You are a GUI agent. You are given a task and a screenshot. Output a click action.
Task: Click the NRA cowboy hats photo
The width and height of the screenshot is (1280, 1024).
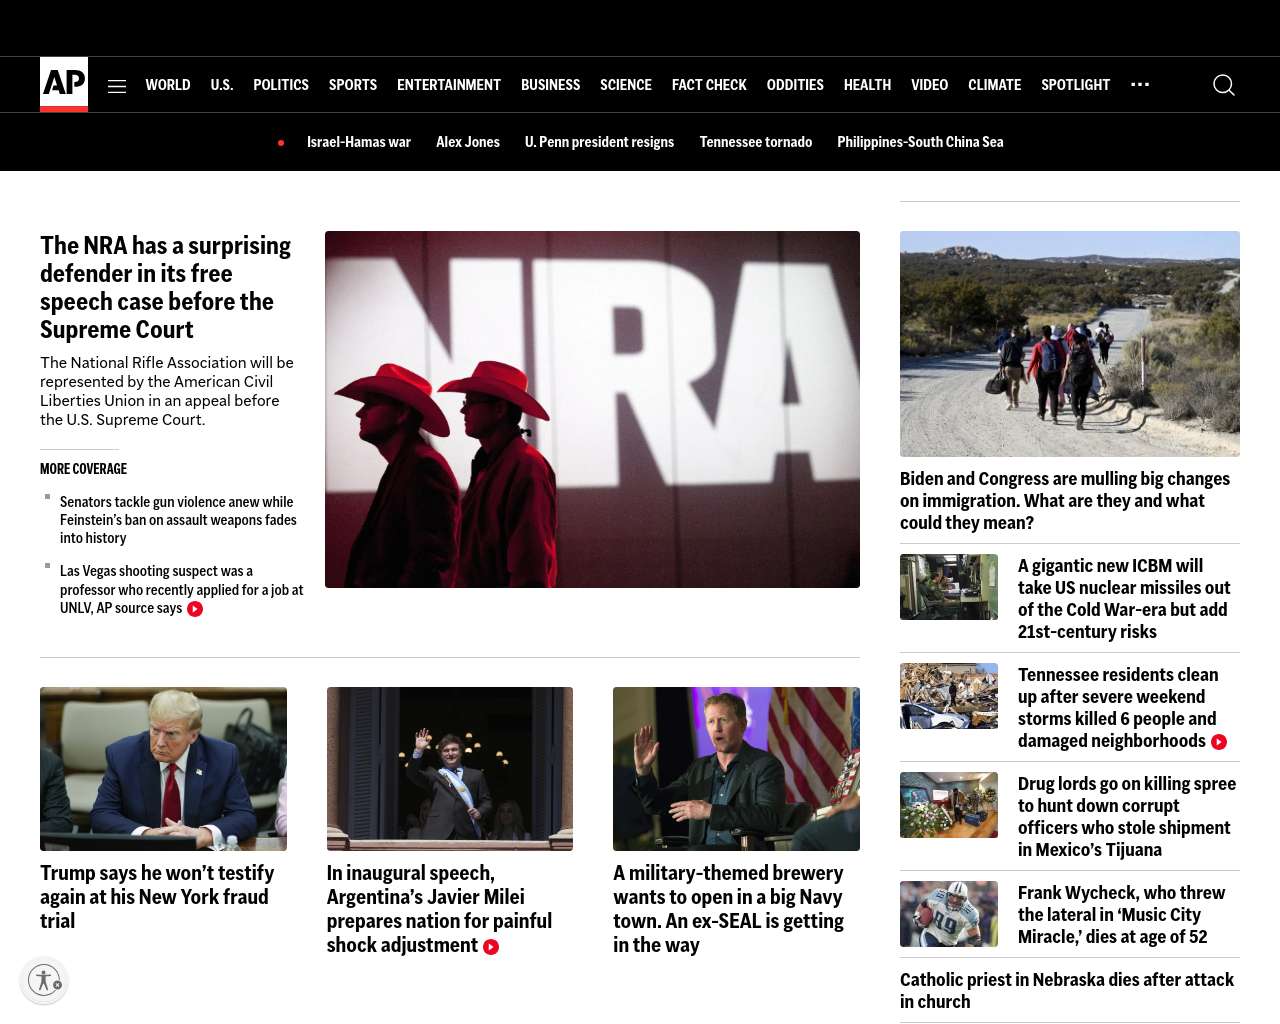tap(592, 409)
